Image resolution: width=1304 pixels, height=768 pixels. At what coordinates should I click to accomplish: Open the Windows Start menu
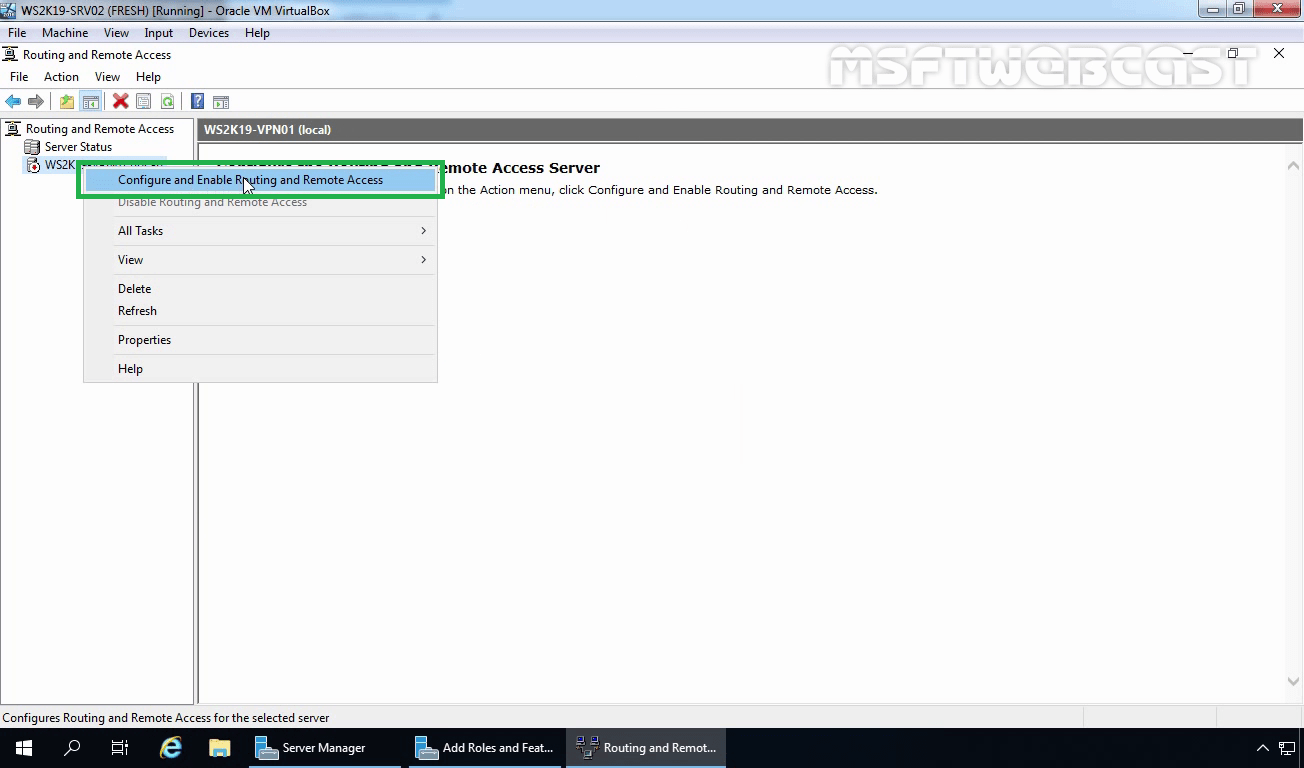click(24, 748)
